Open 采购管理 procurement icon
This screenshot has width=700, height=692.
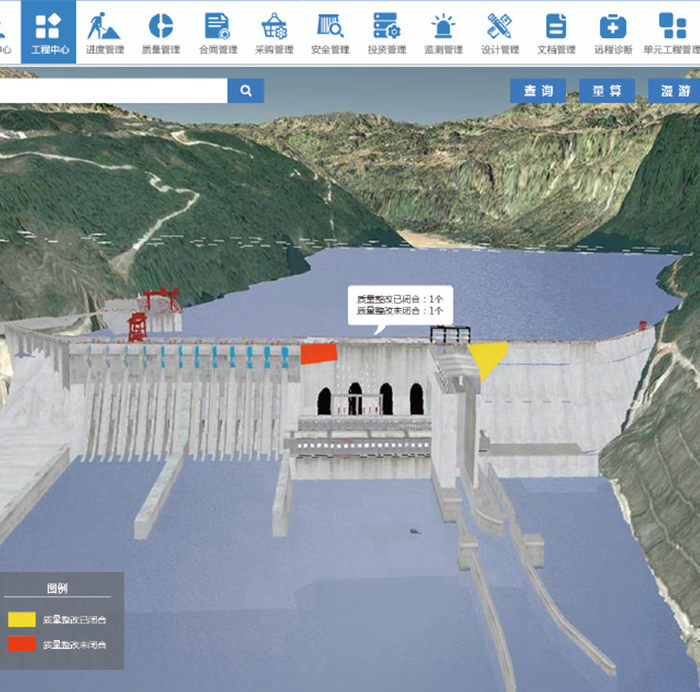point(273,32)
